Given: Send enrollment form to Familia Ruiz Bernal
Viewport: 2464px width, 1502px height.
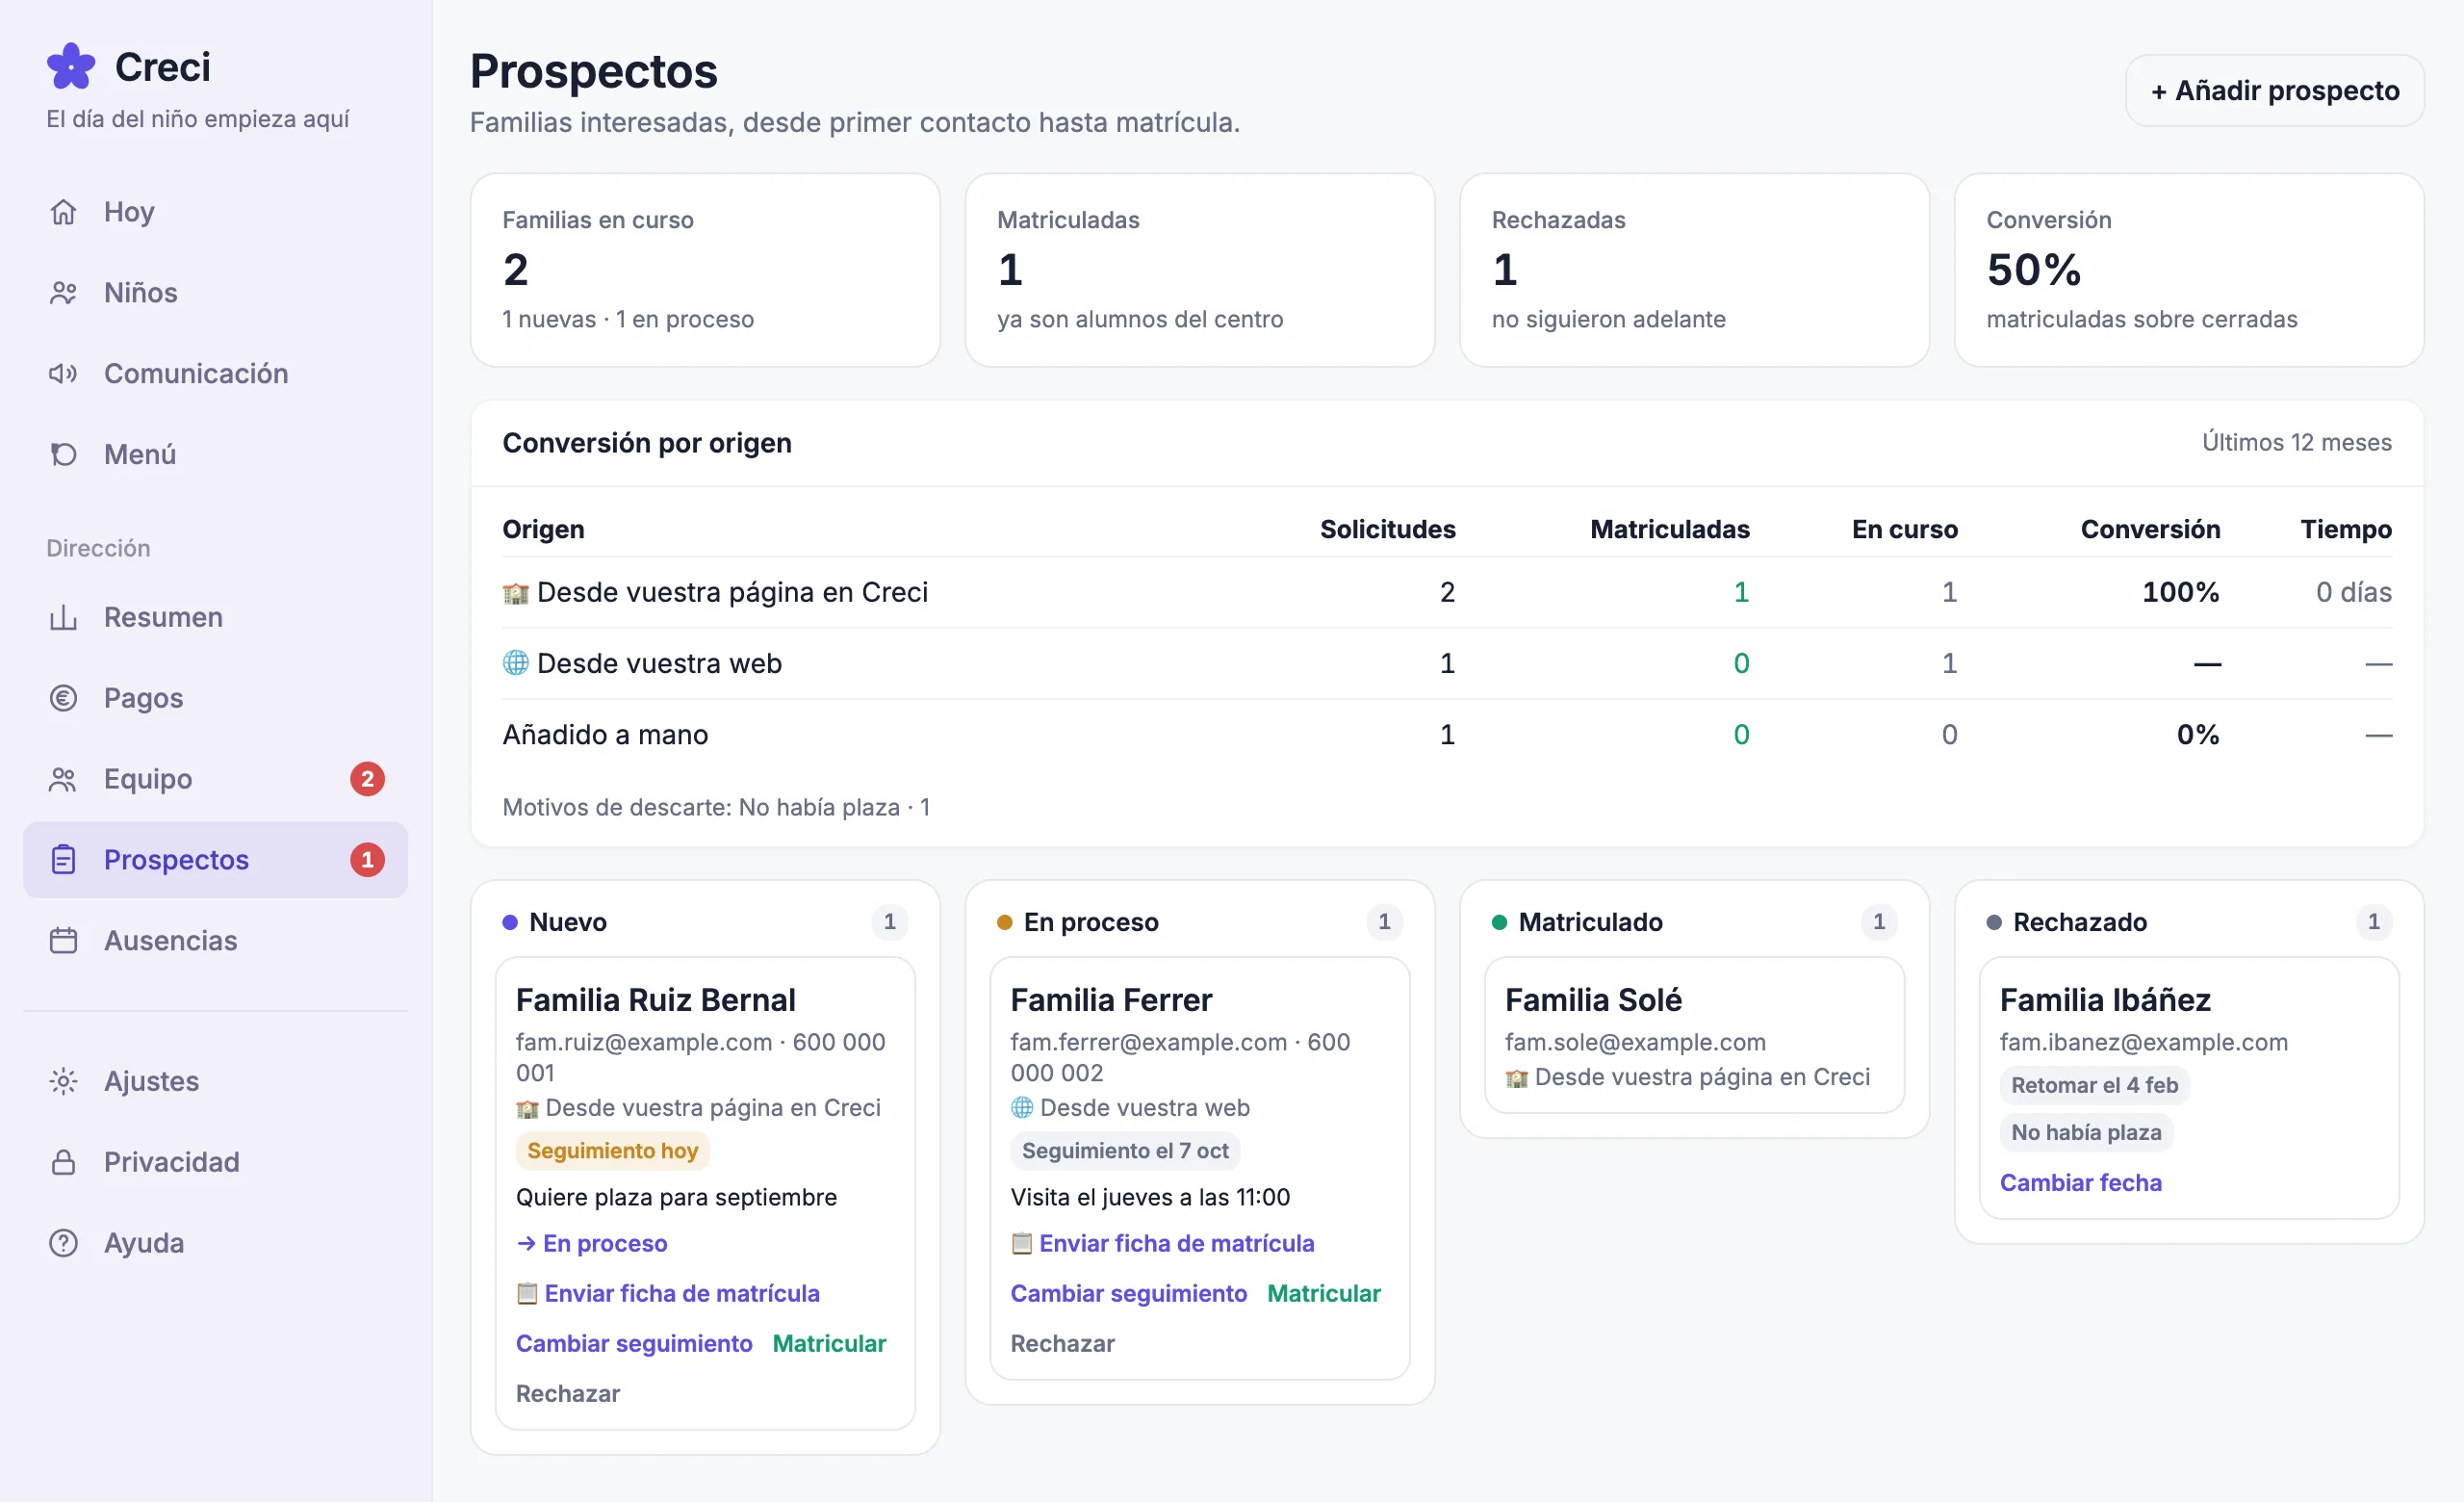Looking at the screenshot, I should tap(668, 1294).
